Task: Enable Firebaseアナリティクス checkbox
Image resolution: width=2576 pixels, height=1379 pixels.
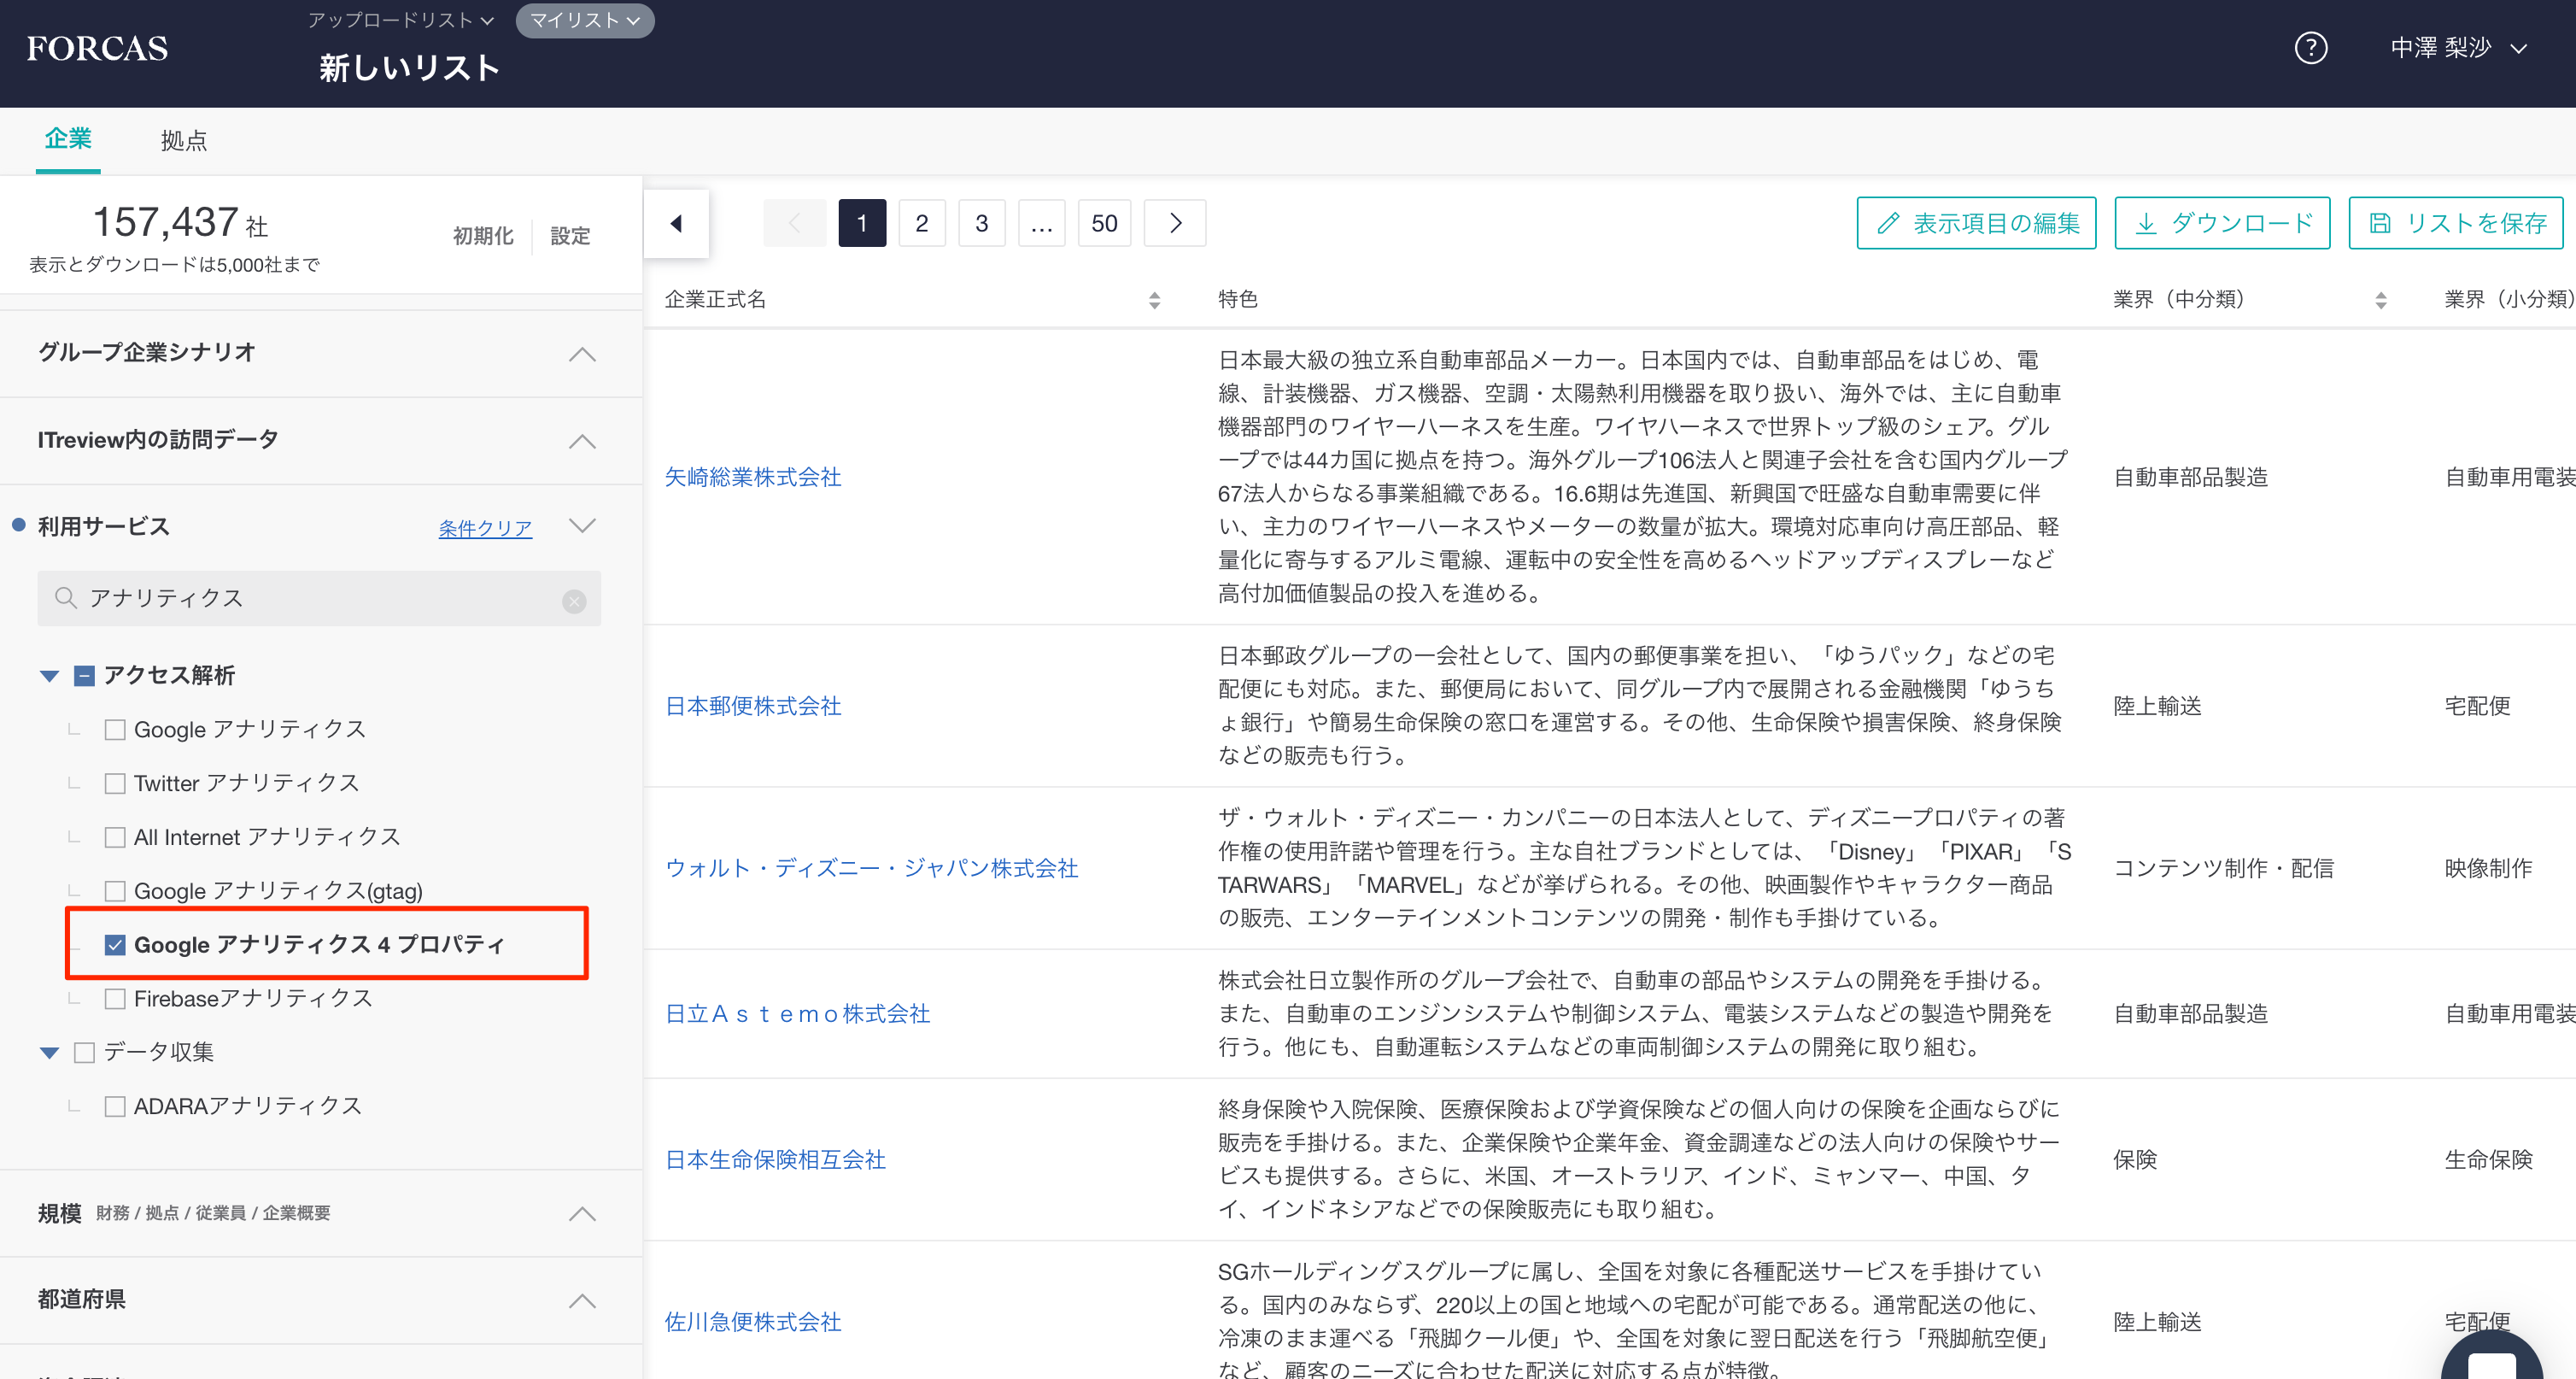Action: click(x=115, y=999)
